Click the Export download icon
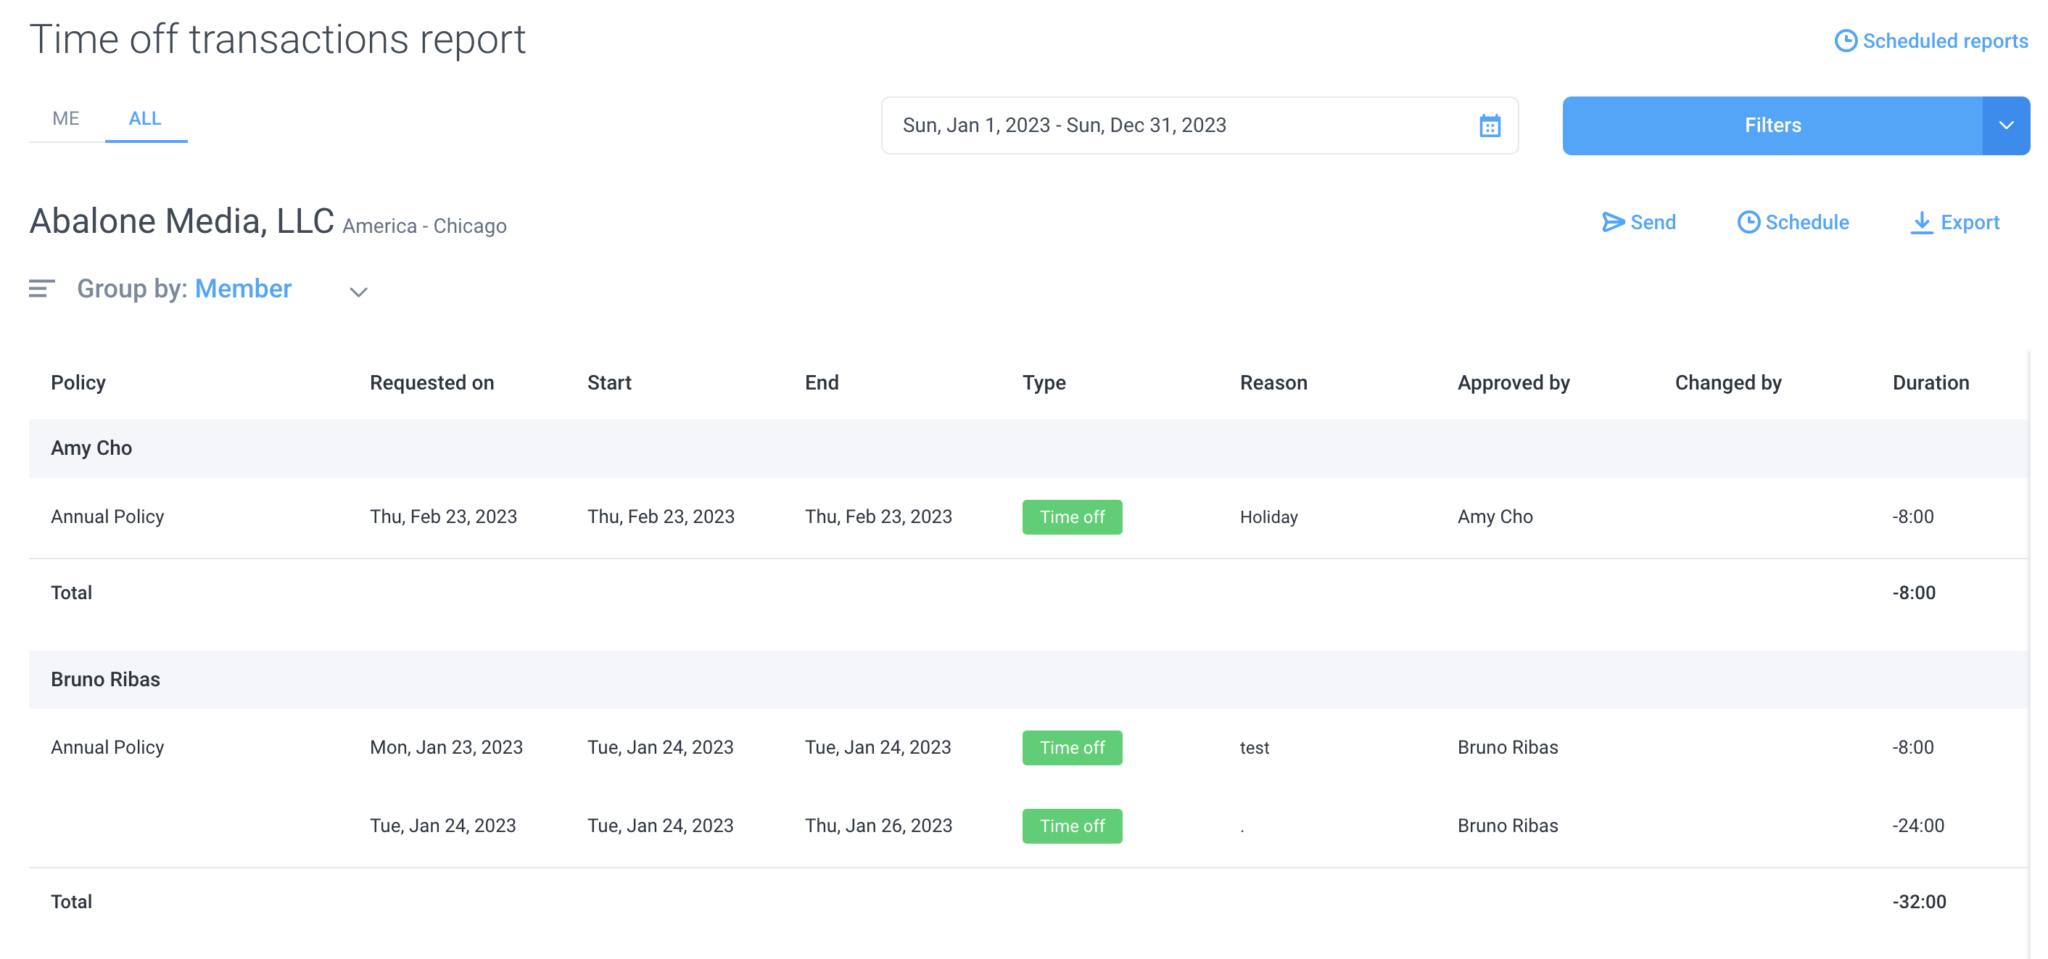Screen dimensions: 2048x959 click(x=1920, y=222)
